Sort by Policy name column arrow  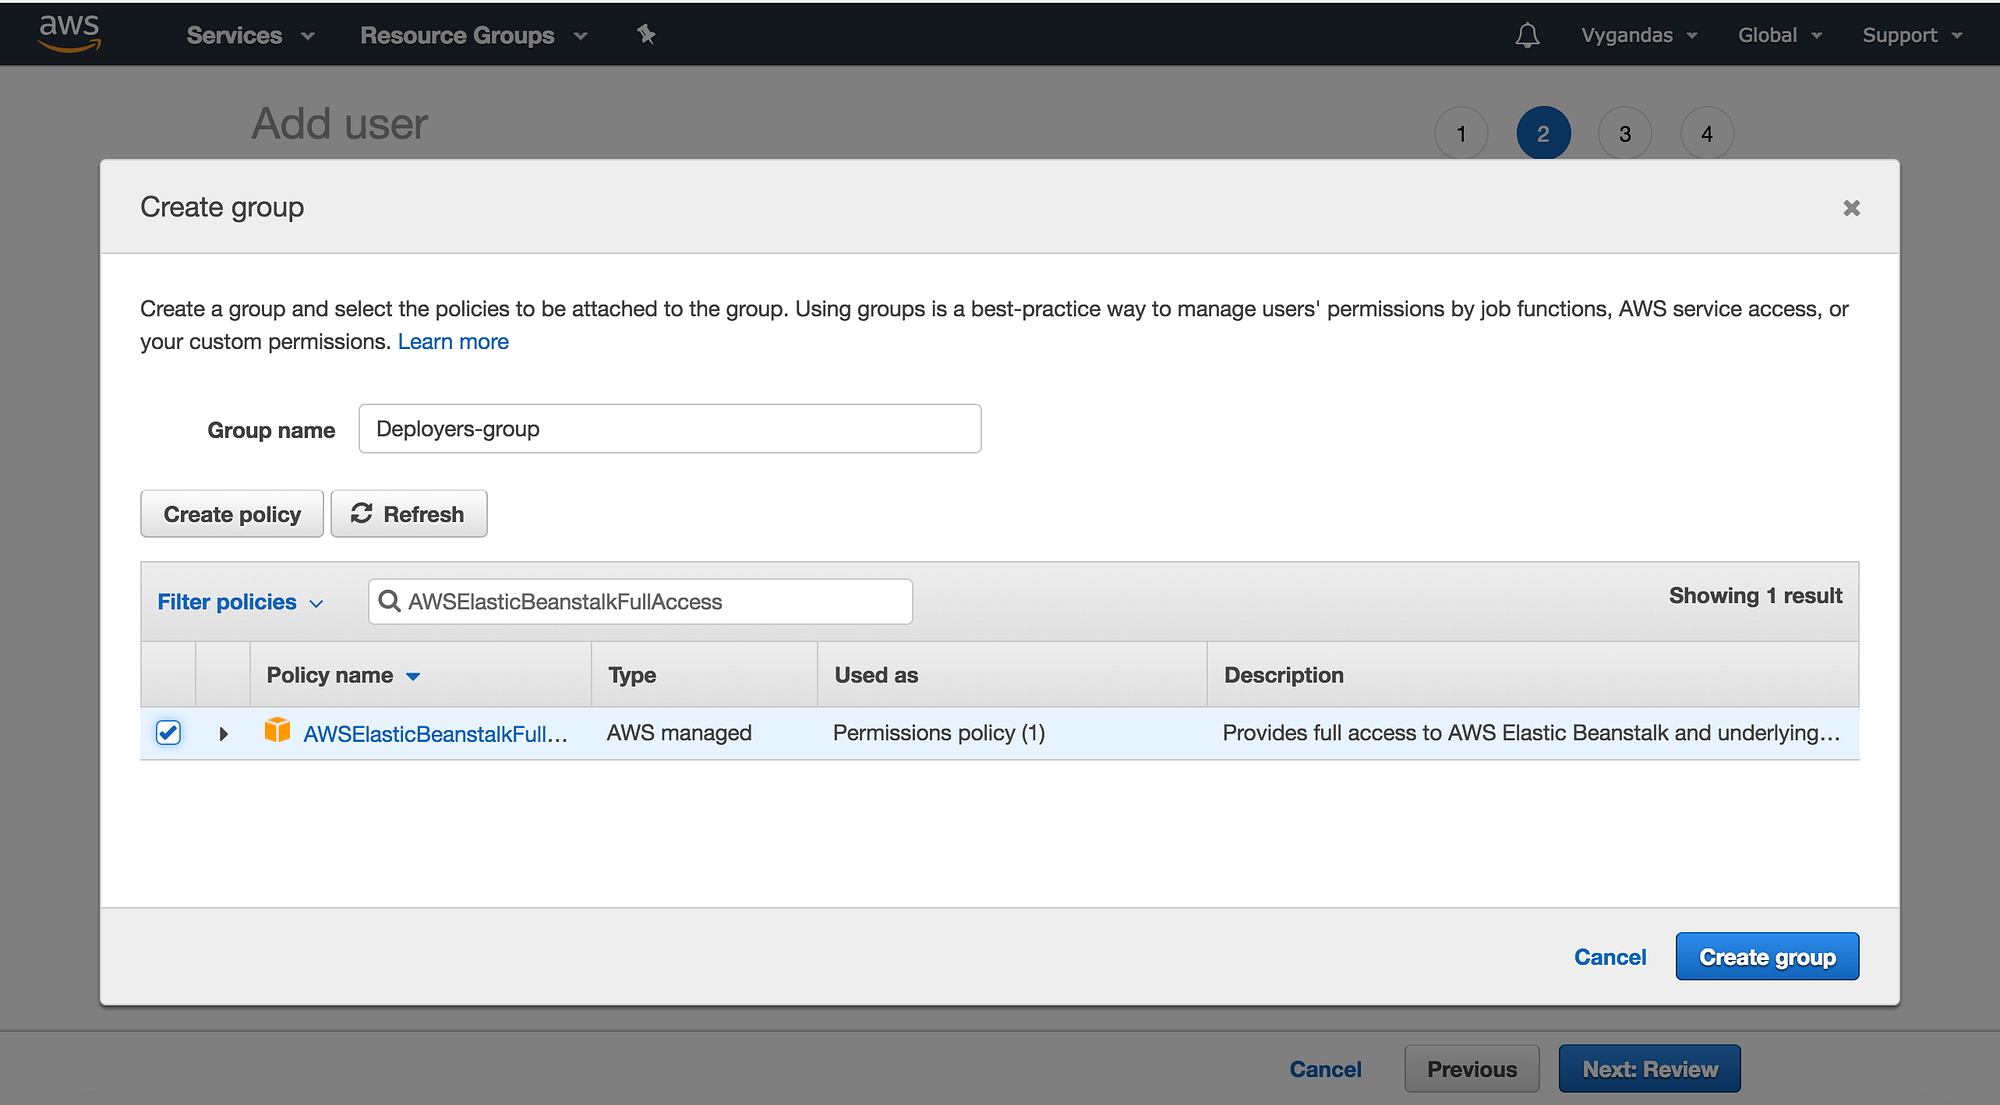[x=413, y=676]
